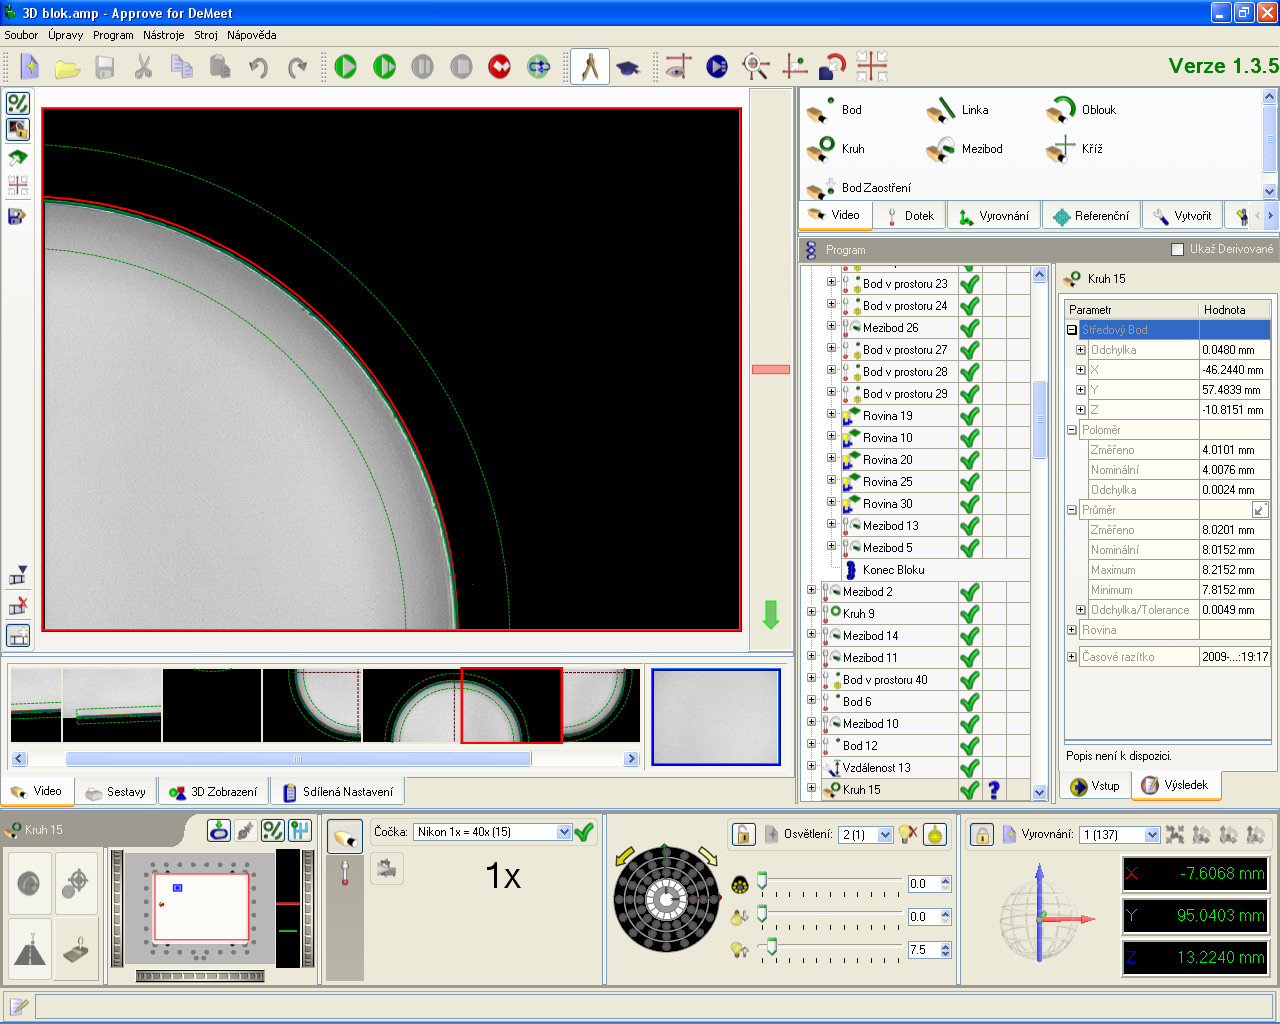Toggle checkmark for Bod v prostoru 40
Image resolution: width=1280 pixels, height=1024 pixels.
(x=969, y=680)
